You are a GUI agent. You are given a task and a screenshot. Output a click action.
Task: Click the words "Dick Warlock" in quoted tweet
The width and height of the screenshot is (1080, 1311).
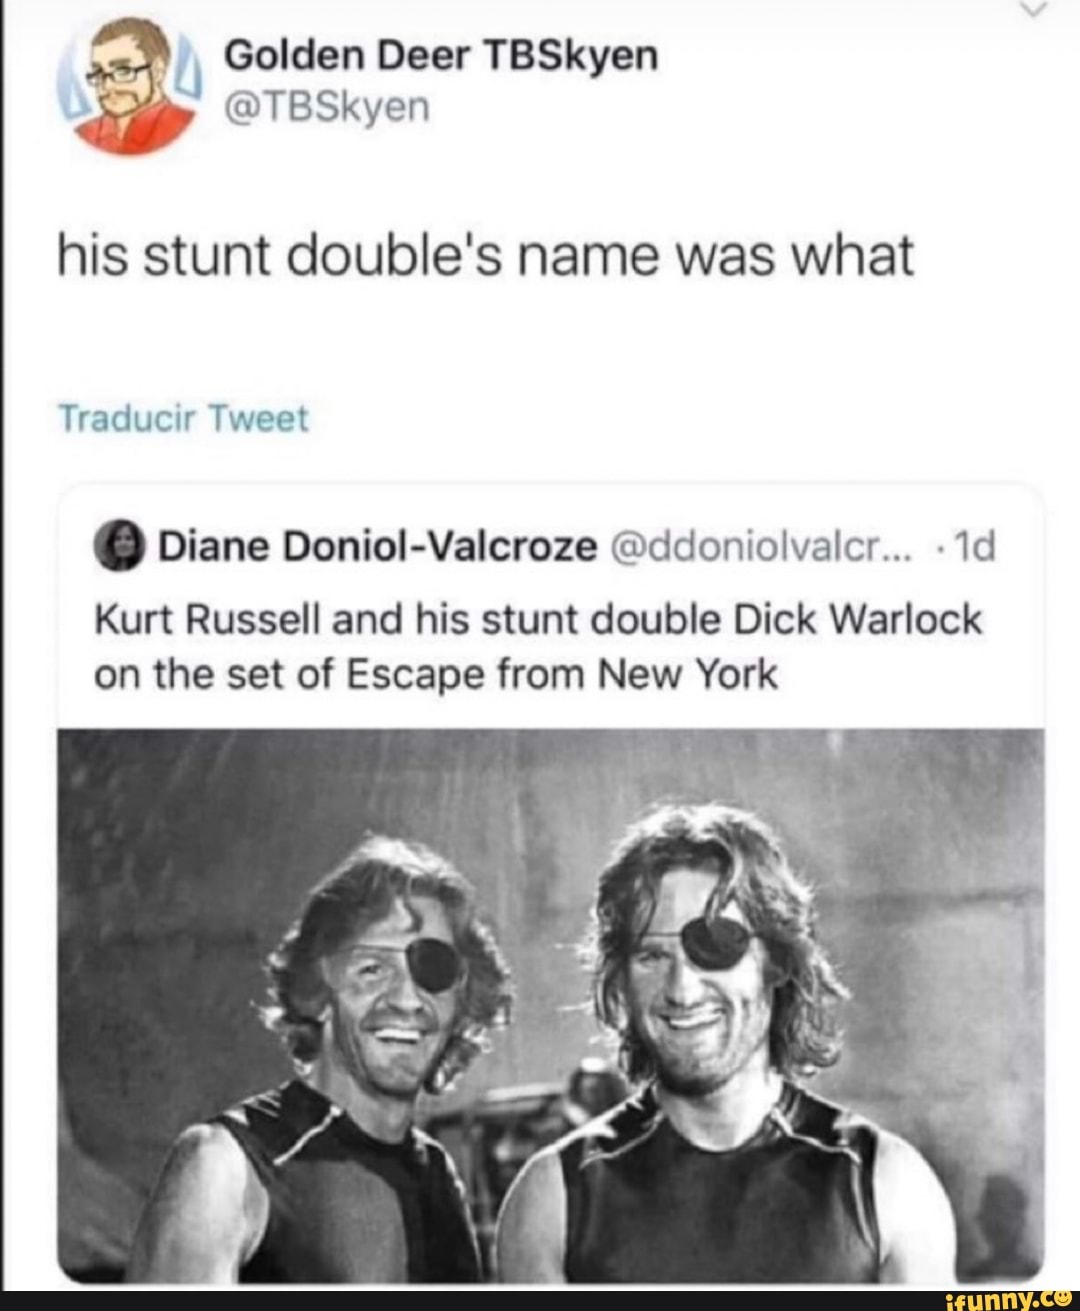coord(858,621)
